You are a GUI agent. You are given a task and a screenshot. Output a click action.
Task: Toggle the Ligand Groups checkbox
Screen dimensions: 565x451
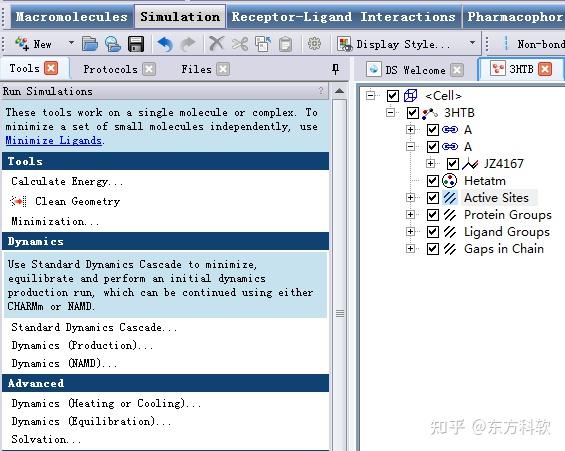(433, 232)
